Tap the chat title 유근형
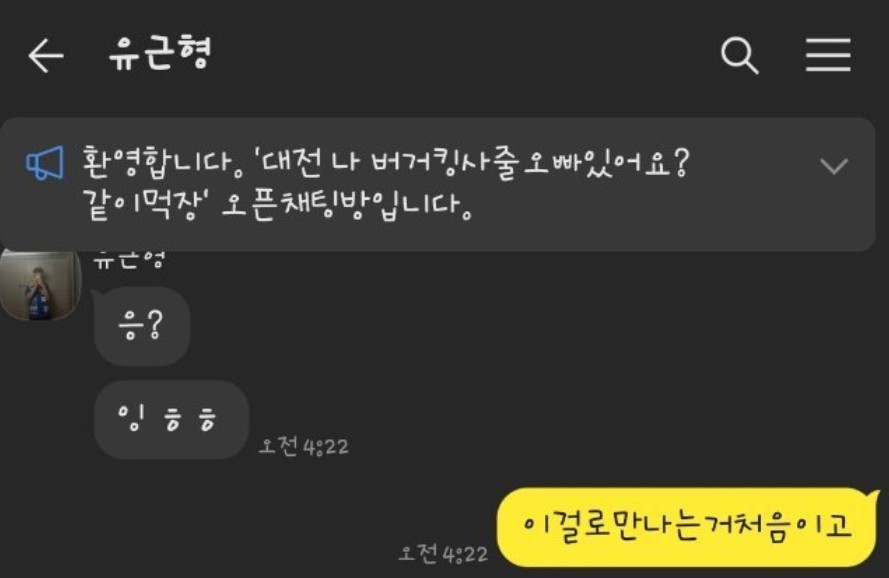 (x=160, y=54)
